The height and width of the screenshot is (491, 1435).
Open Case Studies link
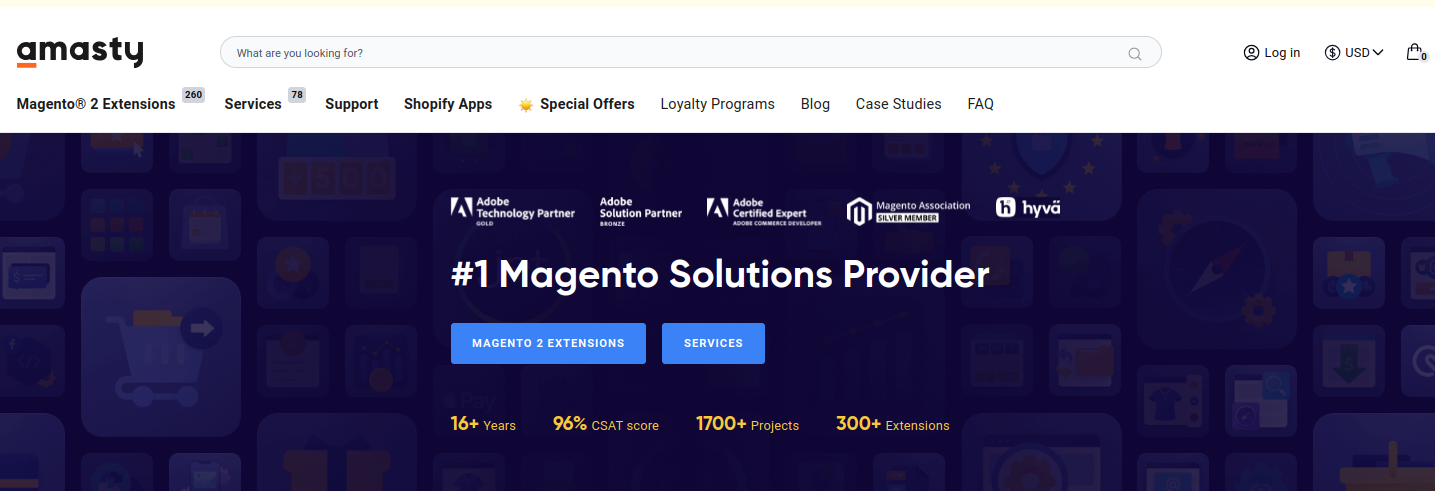pyautogui.click(x=898, y=104)
